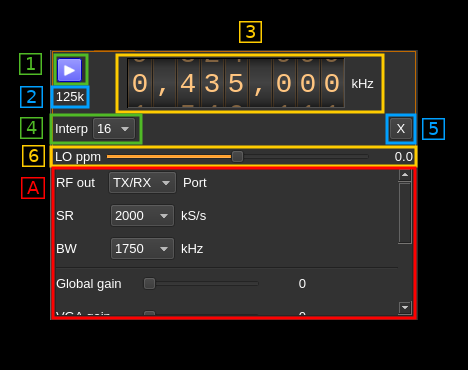Click the vertical scrollbar thumb
This screenshot has height=370, width=468.
(405, 213)
